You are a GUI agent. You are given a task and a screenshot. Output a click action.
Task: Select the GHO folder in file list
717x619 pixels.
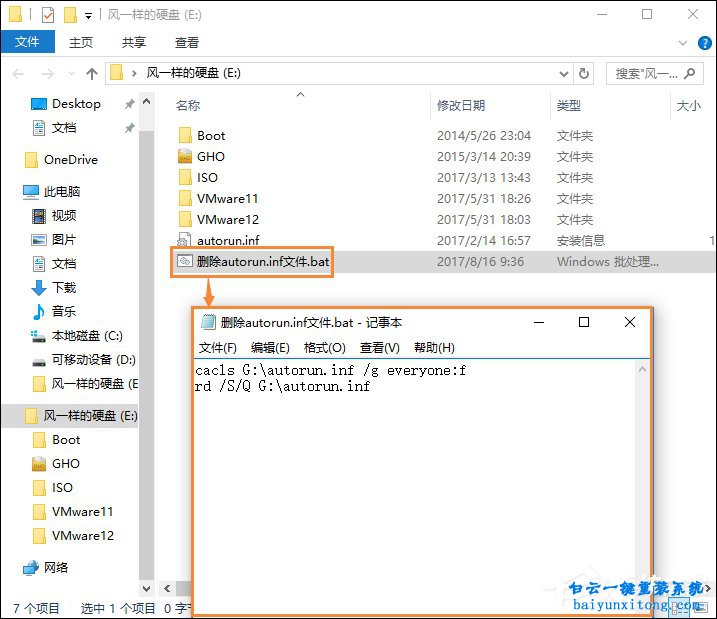coord(210,157)
